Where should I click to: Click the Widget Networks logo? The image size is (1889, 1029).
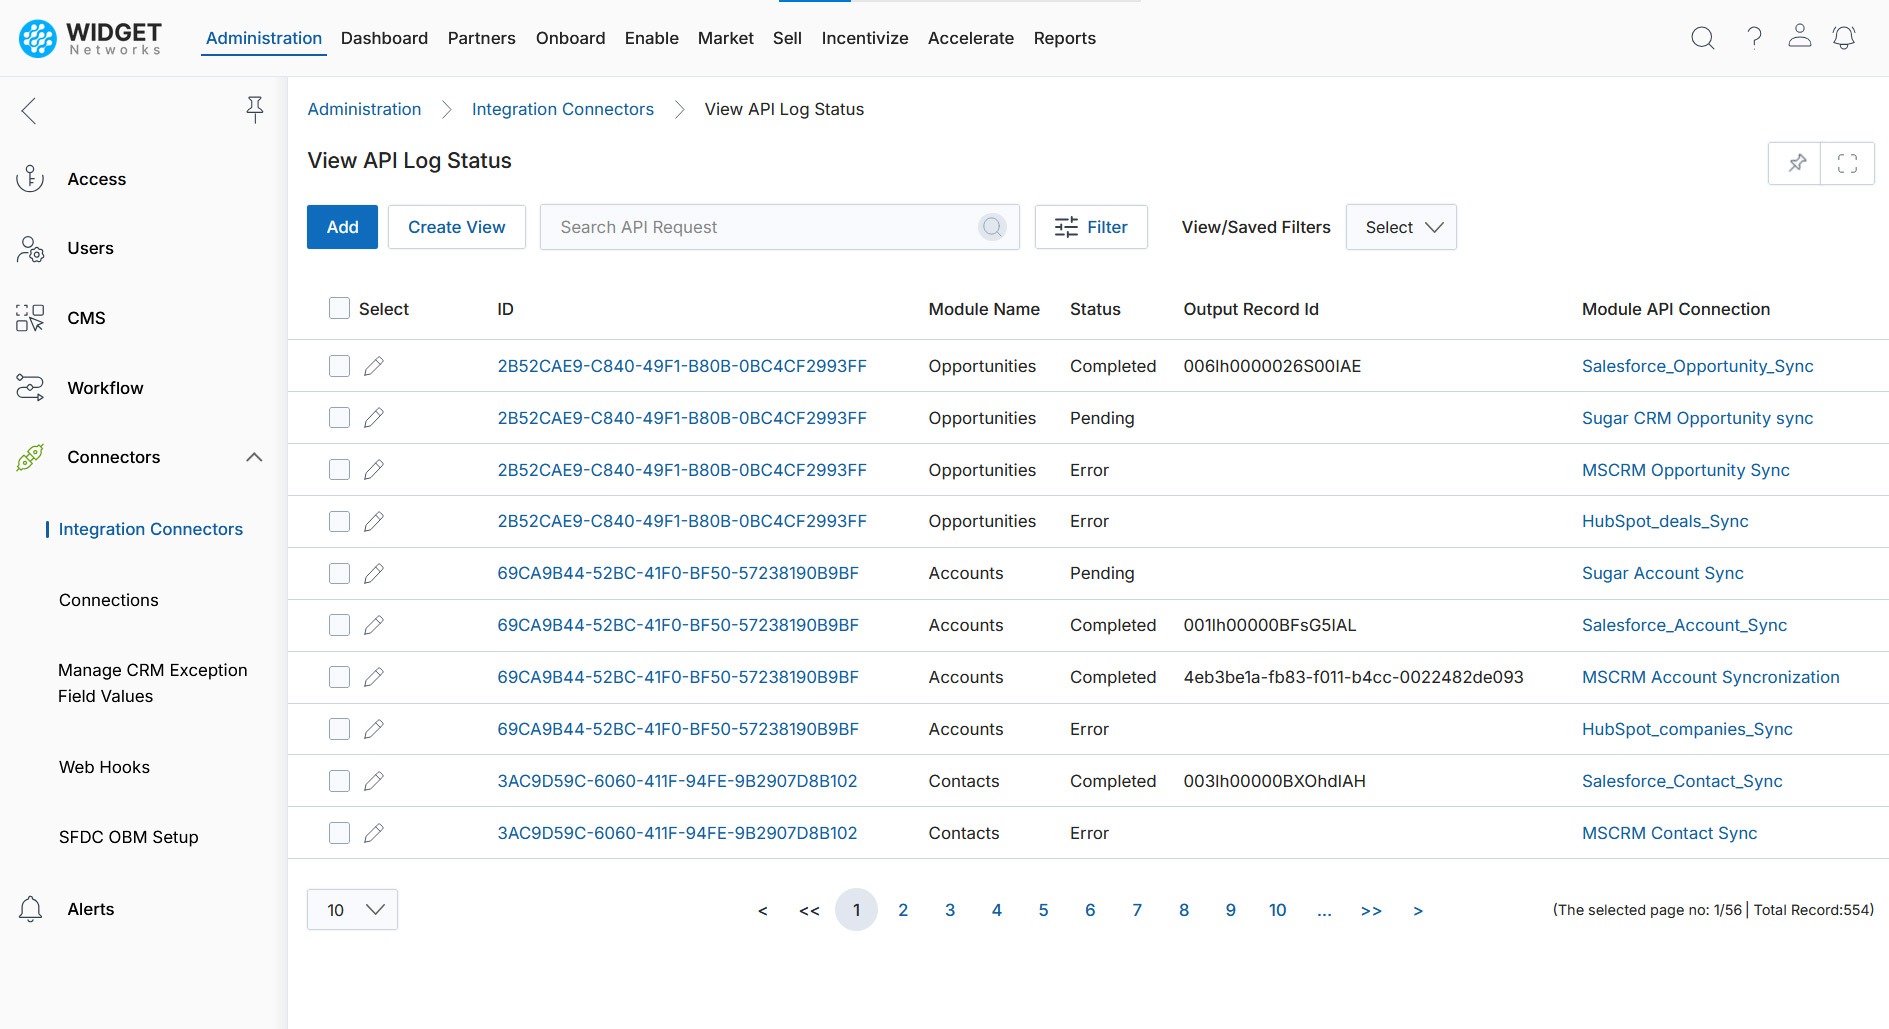pyautogui.click(x=90, y=38)
